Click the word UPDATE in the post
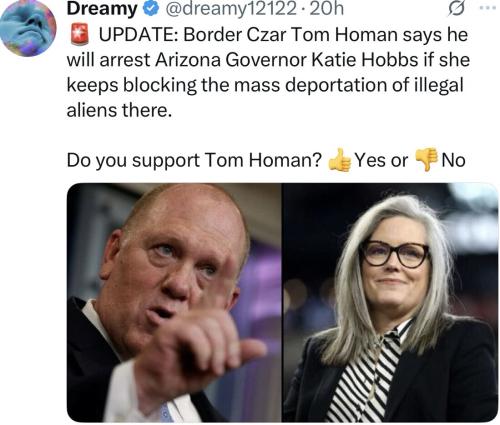 (x=138, y=34)
